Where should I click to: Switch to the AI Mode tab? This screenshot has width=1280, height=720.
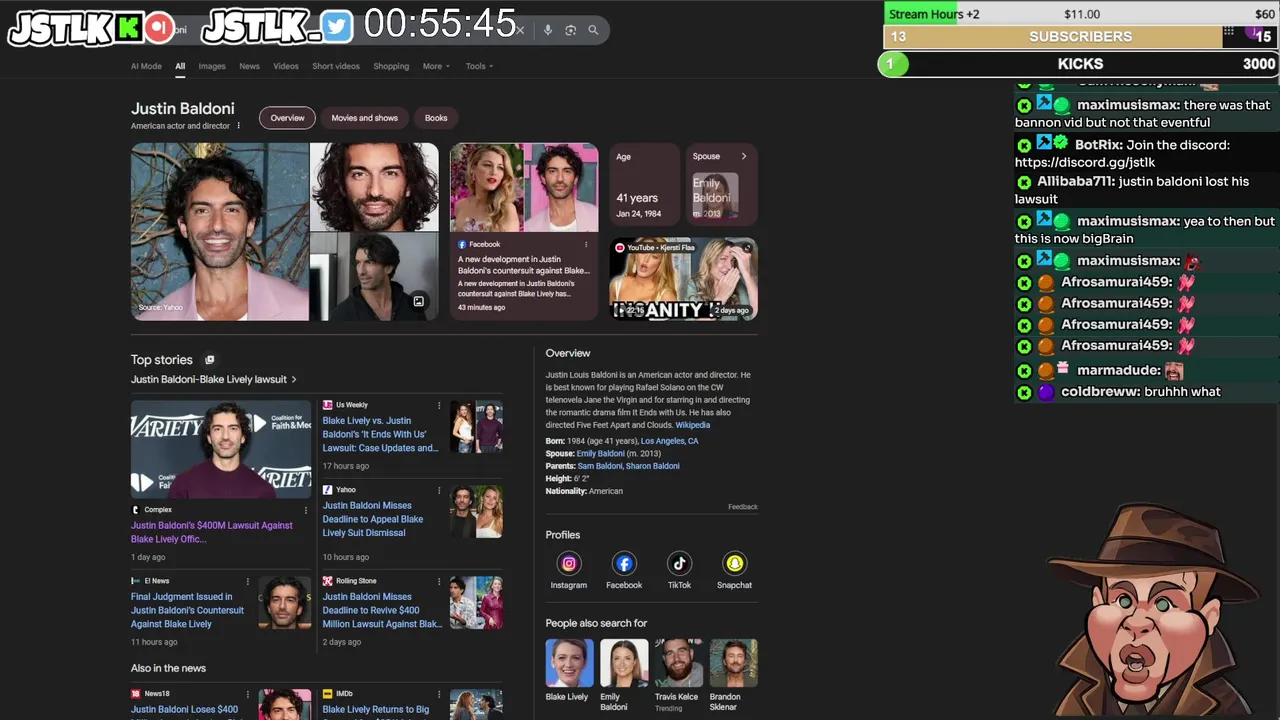click(146, 66)
